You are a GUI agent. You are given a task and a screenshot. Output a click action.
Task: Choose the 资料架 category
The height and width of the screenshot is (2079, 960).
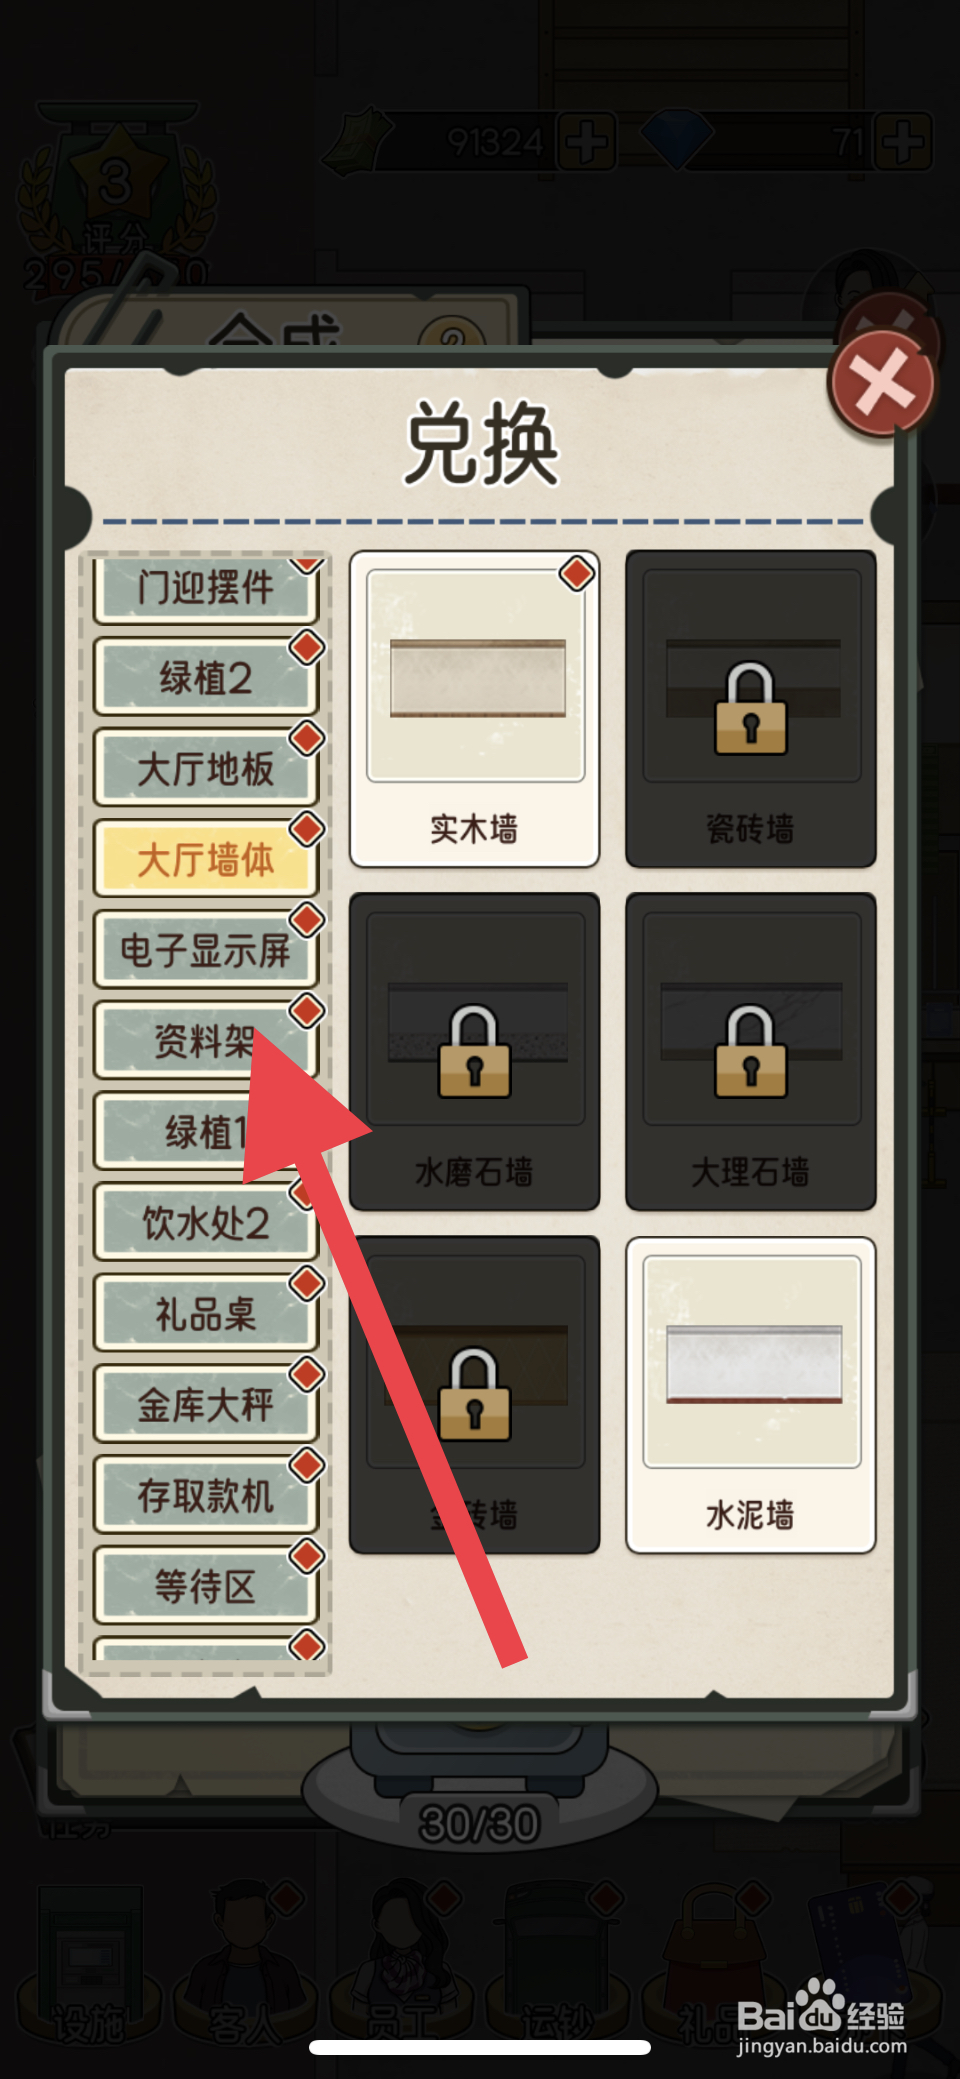point(206,1041)
